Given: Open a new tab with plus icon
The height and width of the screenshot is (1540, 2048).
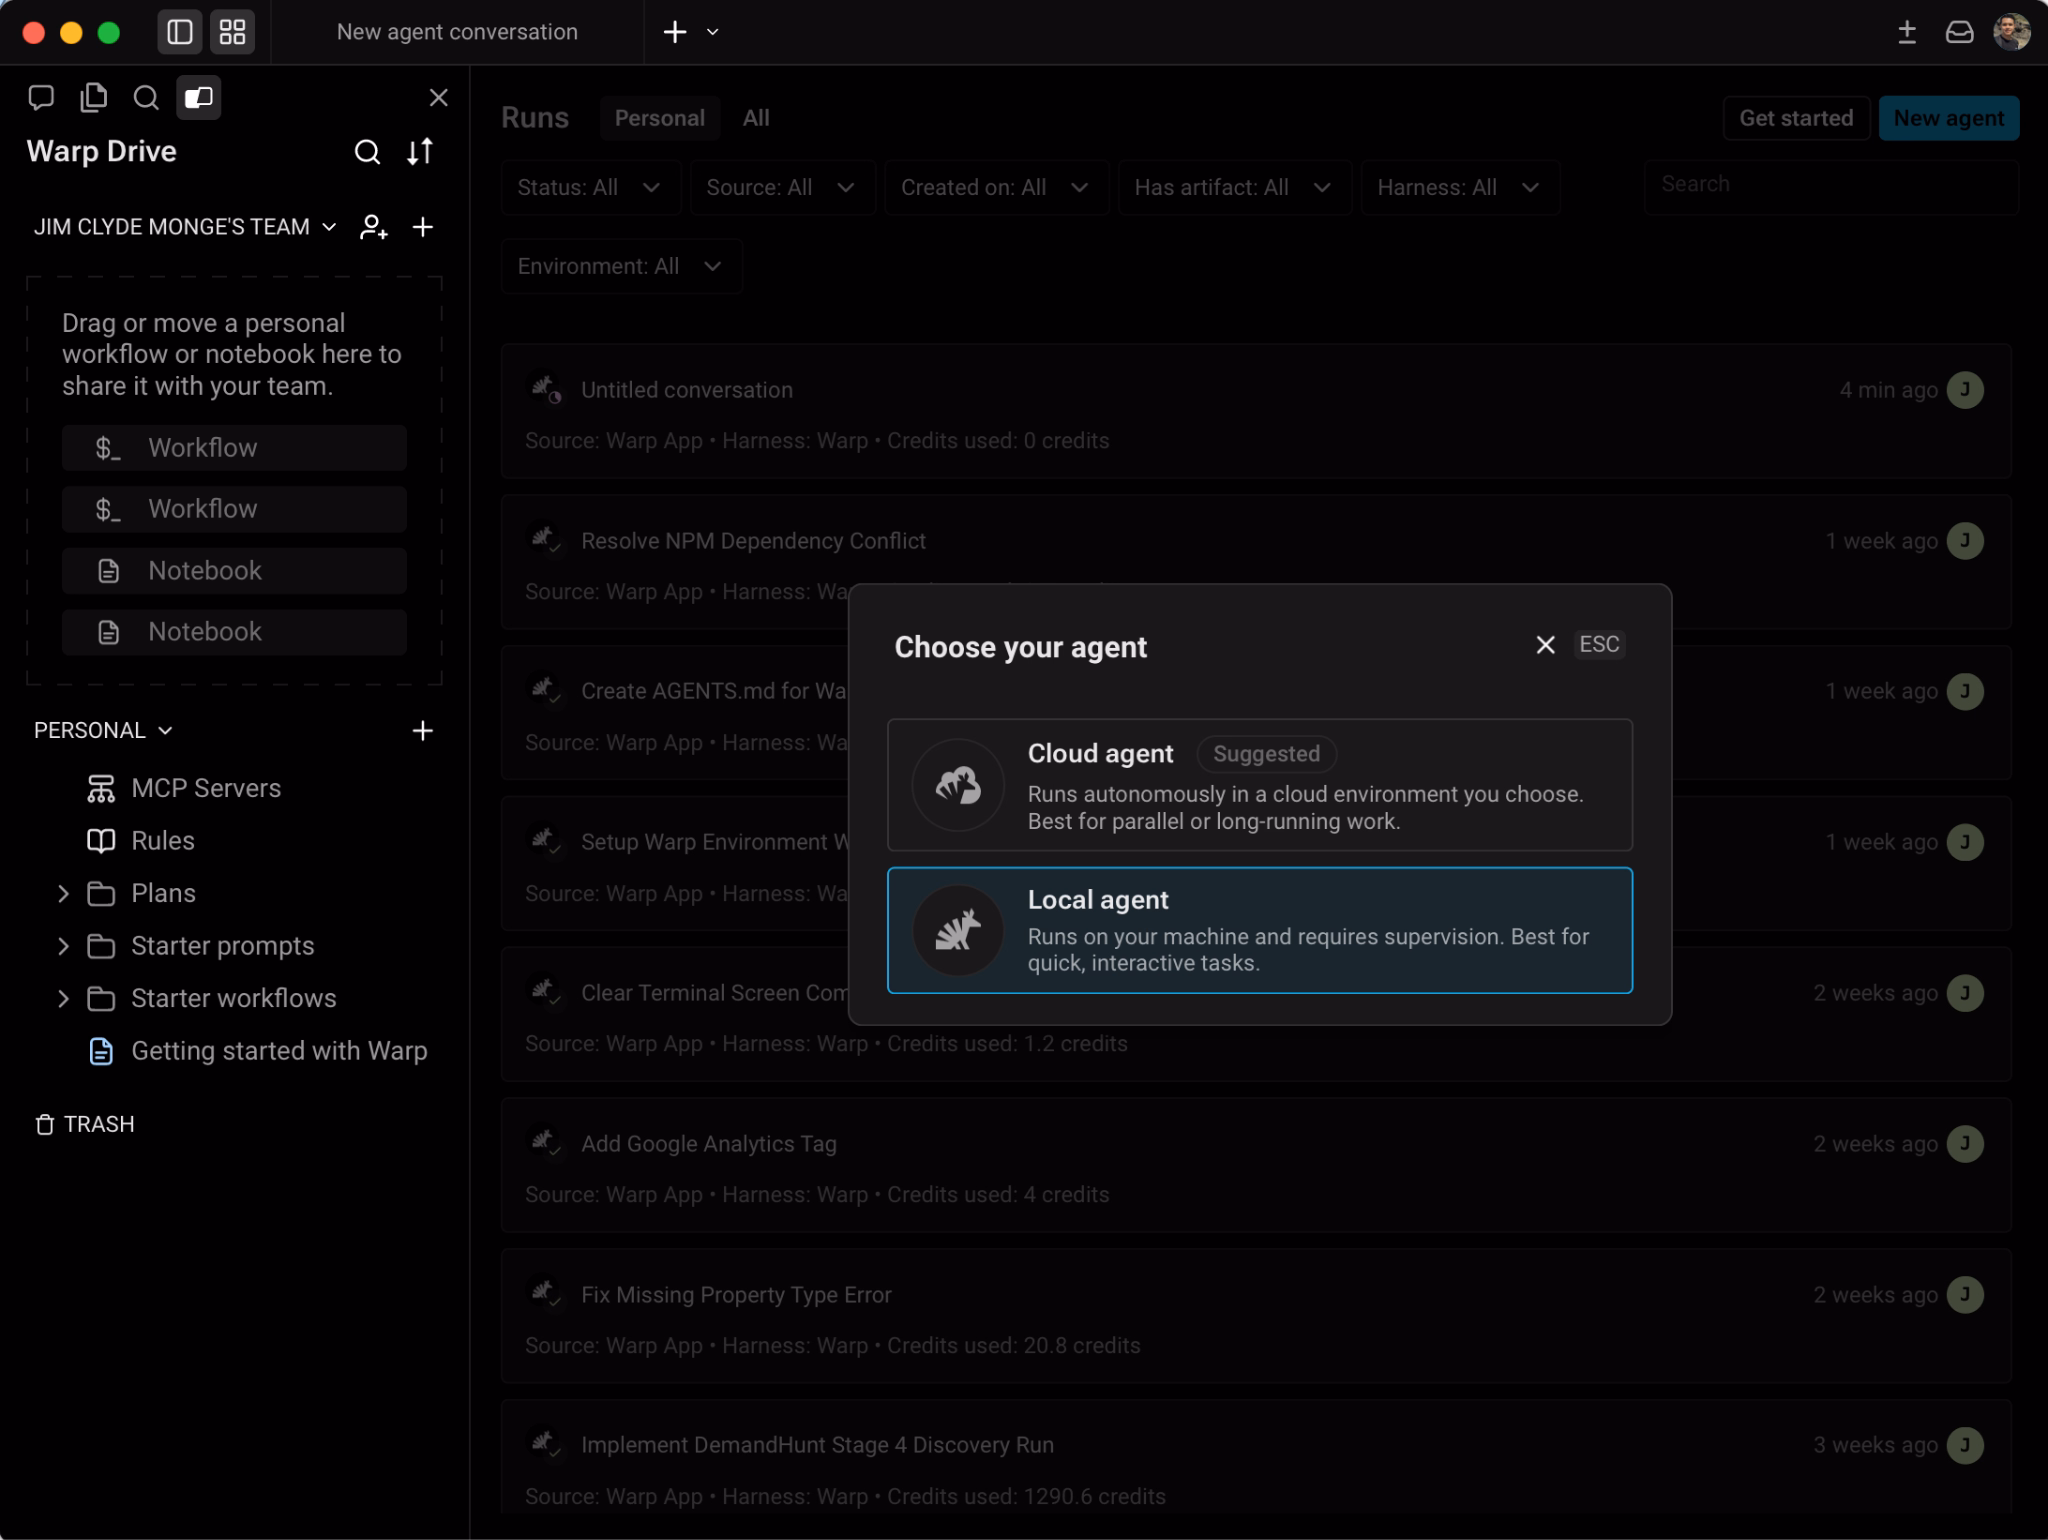Looking at the screenshot, I should coord(675,32).
